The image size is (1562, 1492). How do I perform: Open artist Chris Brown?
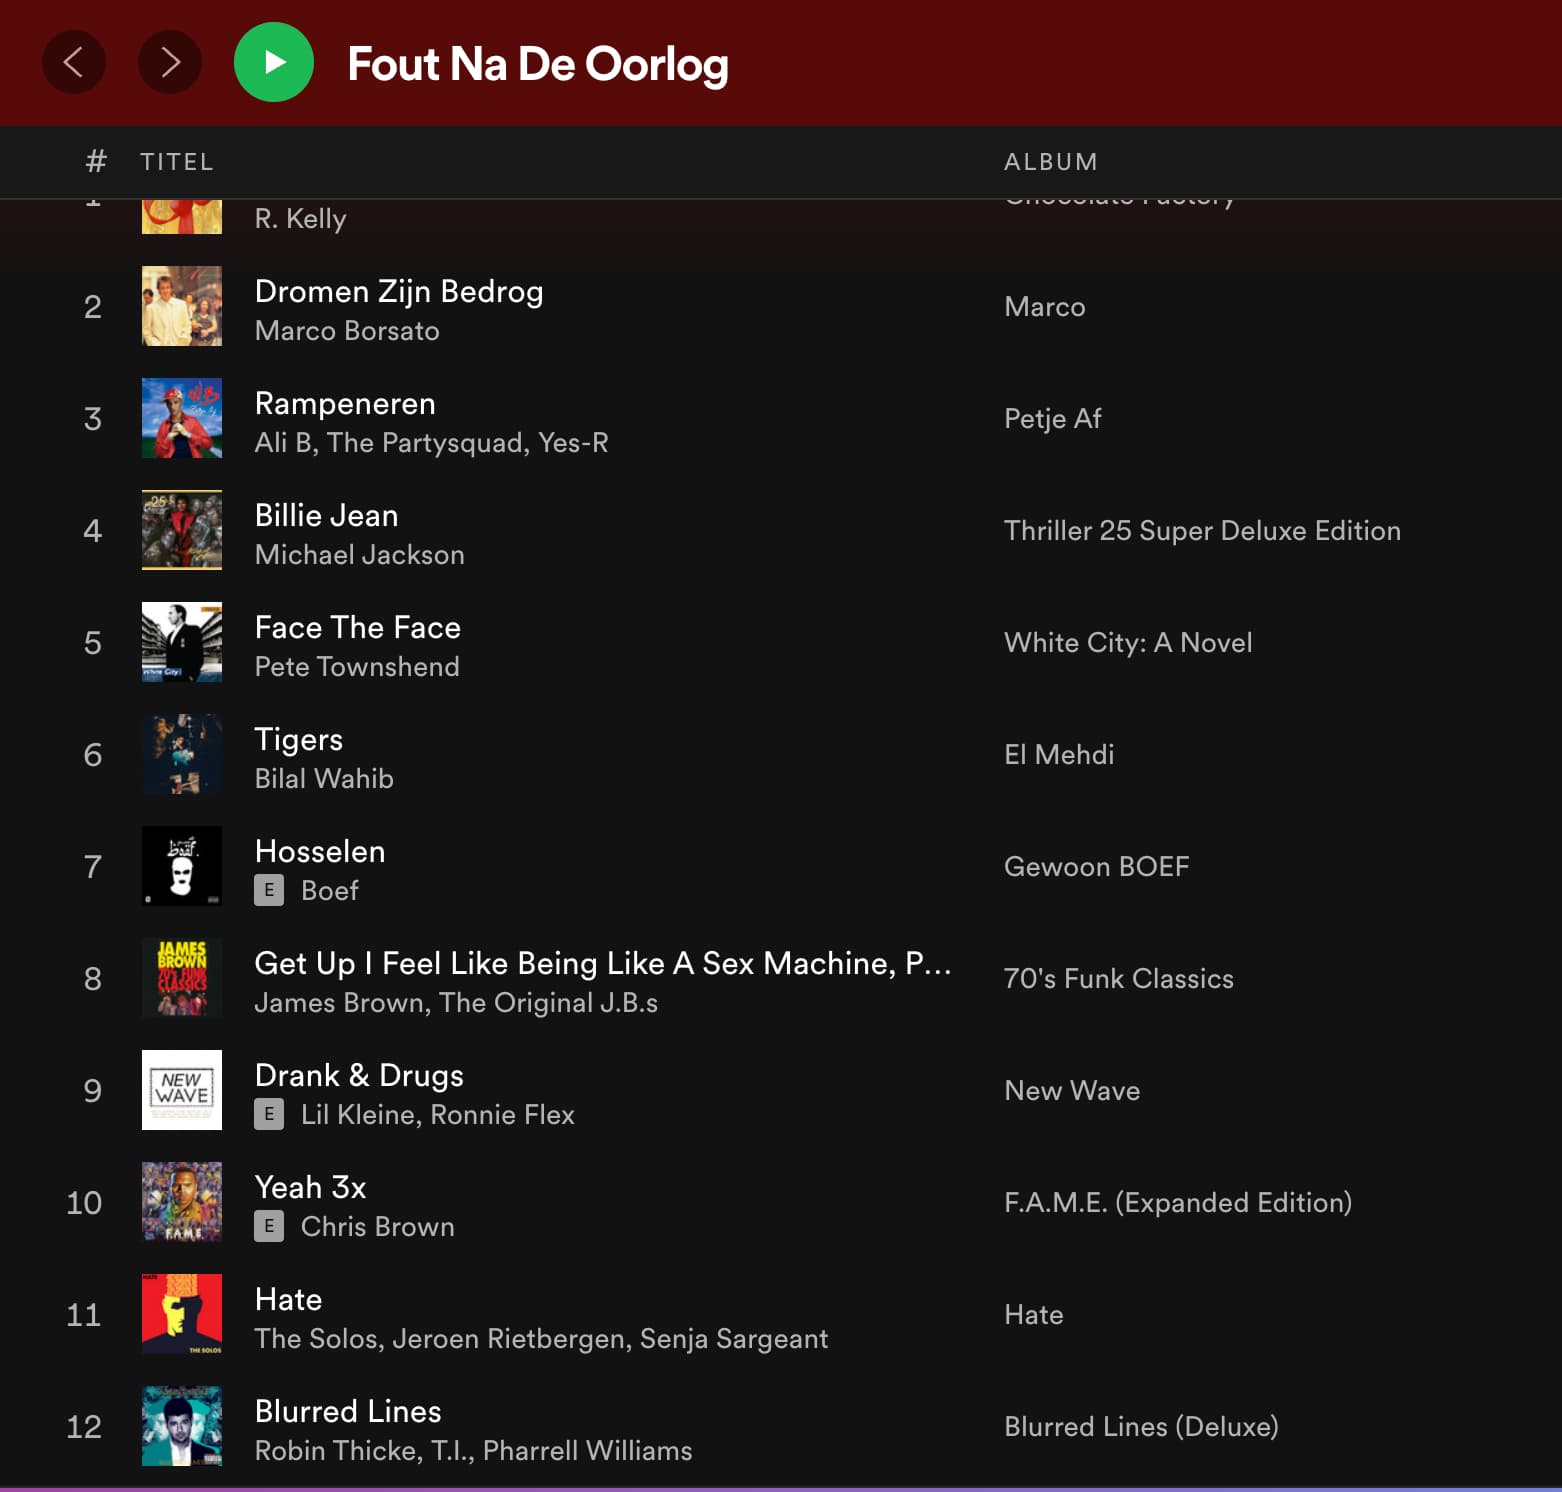pyautogui.click(x=378, y=1227)
